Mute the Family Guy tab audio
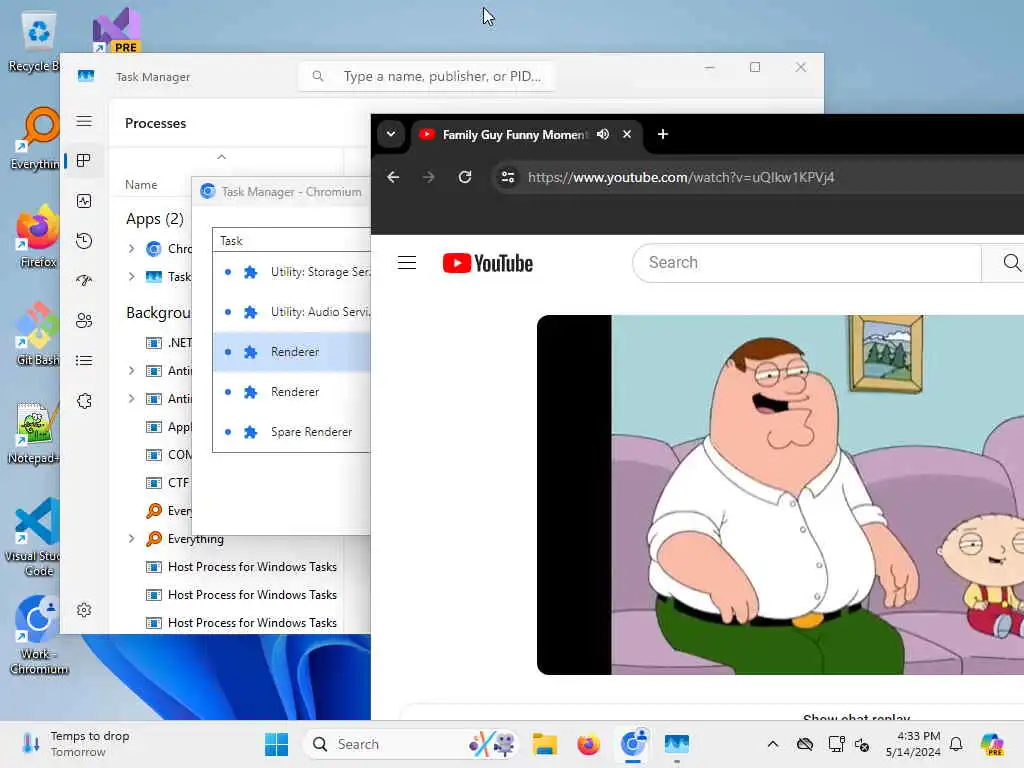1024x768 pixels. coord(603,134)
